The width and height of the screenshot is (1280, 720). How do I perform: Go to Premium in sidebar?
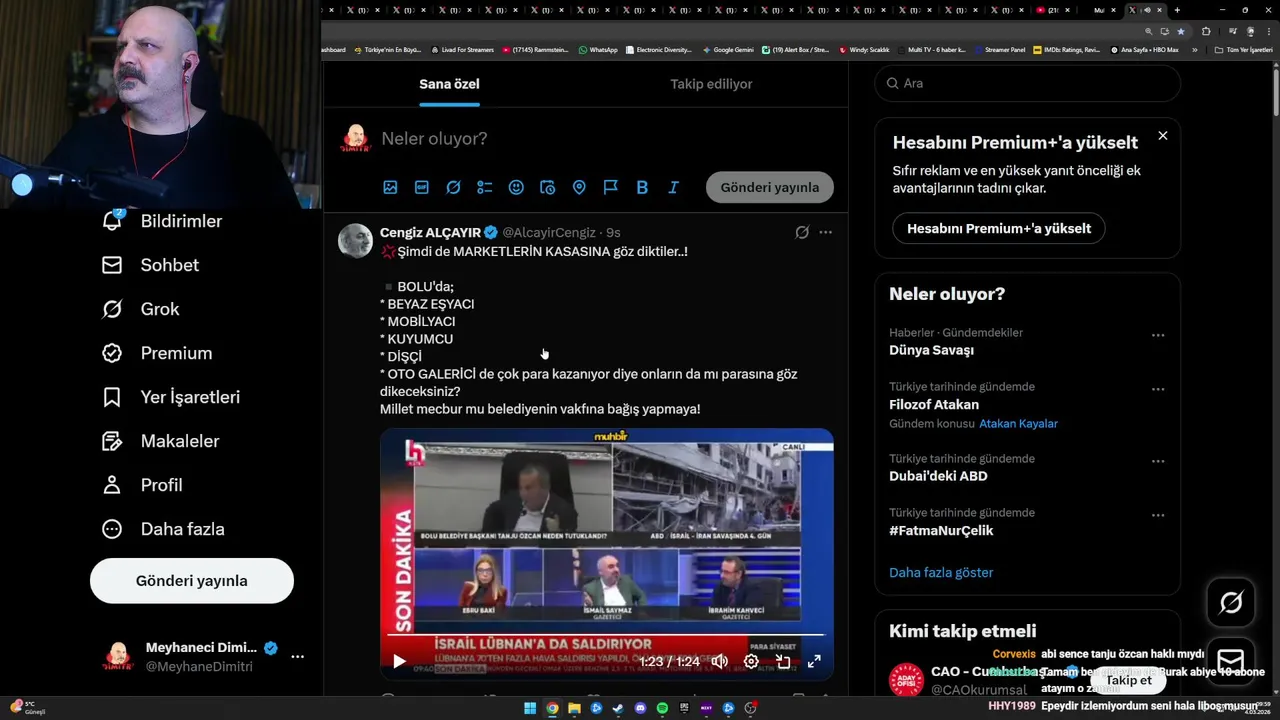156,353
